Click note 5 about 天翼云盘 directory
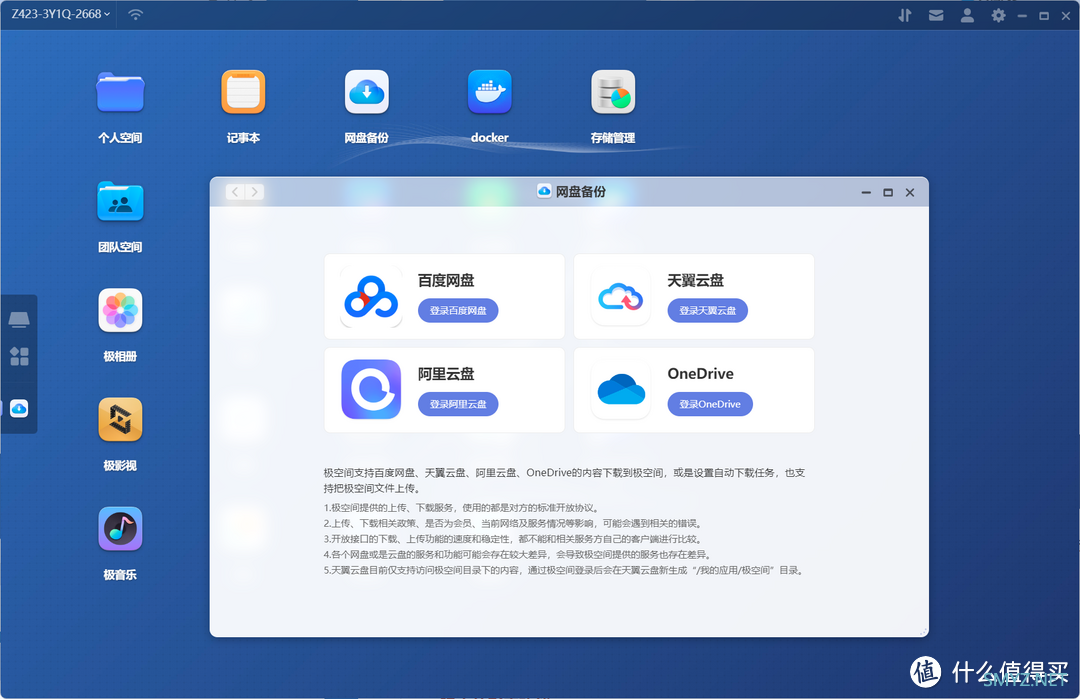This screenshot has height=699, width=1080. click(565, 570)
